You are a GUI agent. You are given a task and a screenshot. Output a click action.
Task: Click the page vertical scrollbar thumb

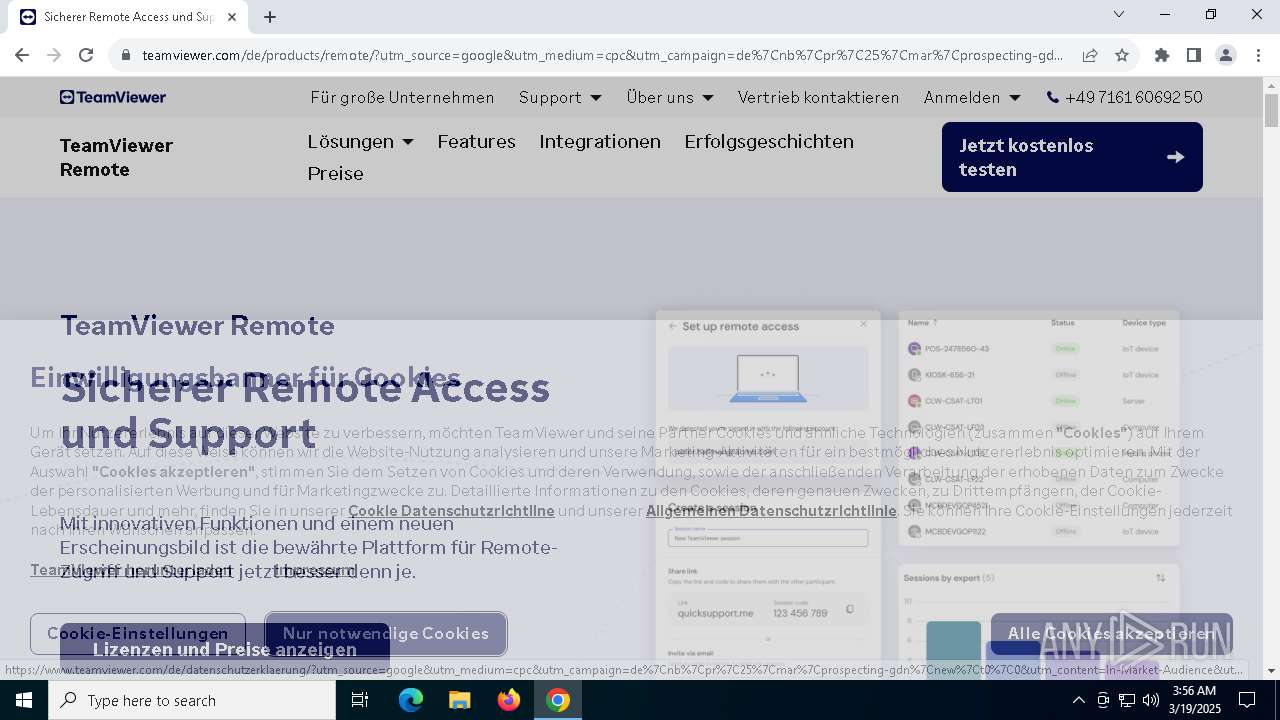pos(1271,110)
